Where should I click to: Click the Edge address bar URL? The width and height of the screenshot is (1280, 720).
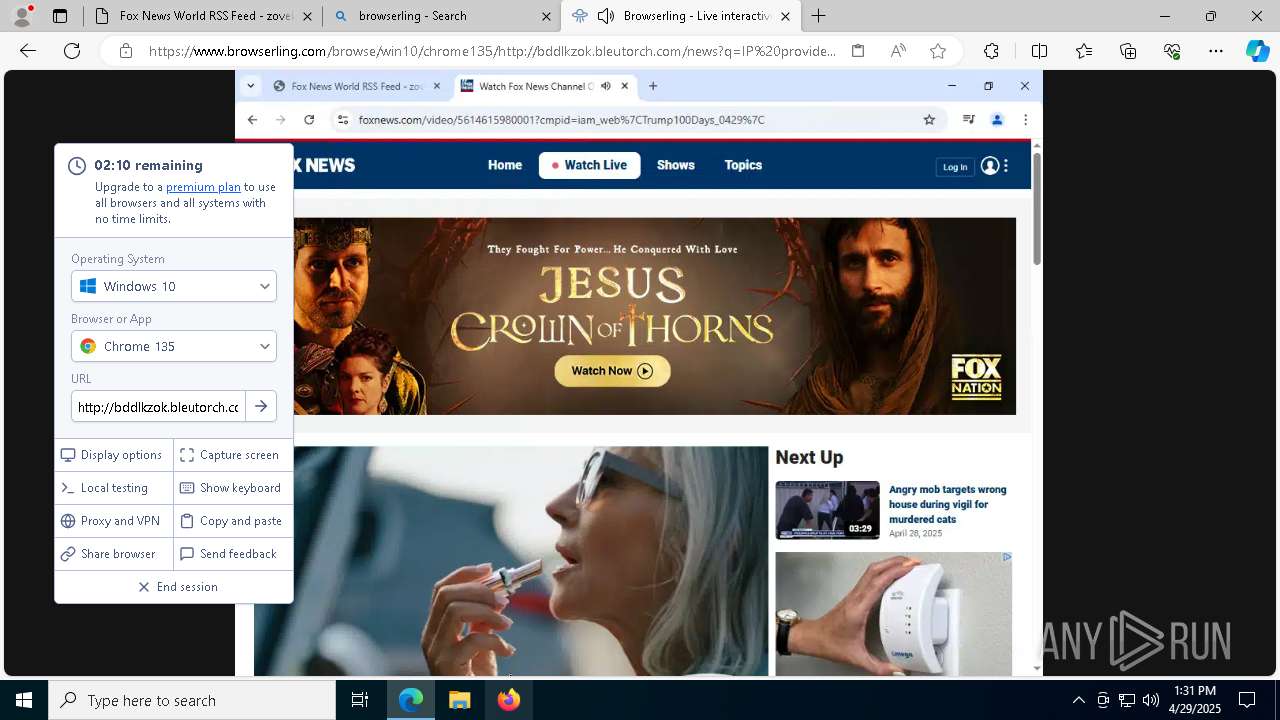click(492, 51)
